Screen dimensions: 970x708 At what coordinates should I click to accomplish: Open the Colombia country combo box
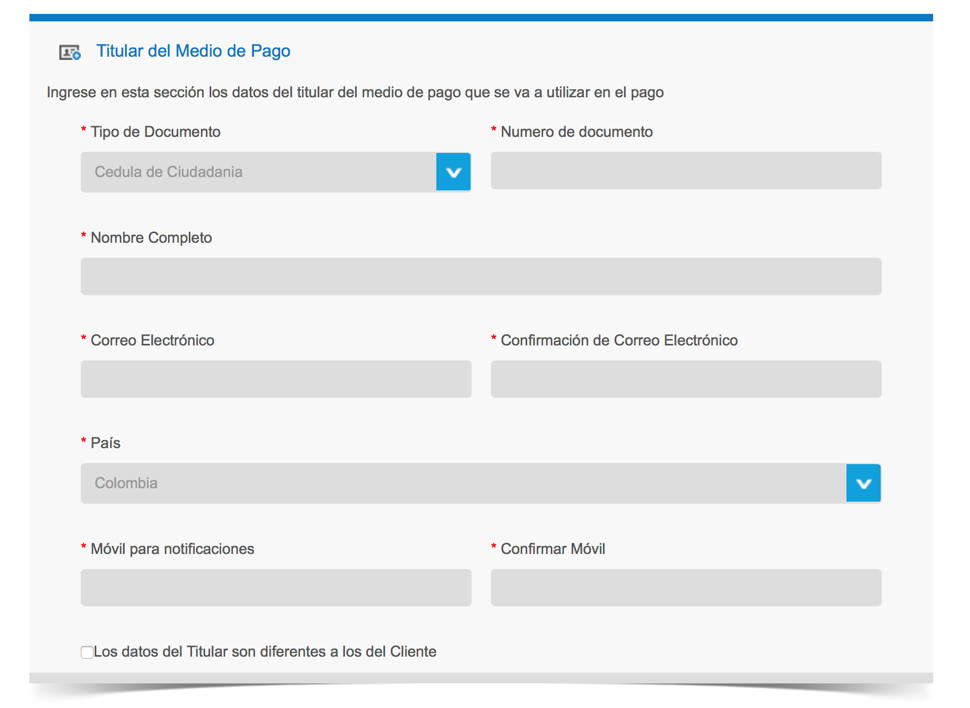pos(481,483)
